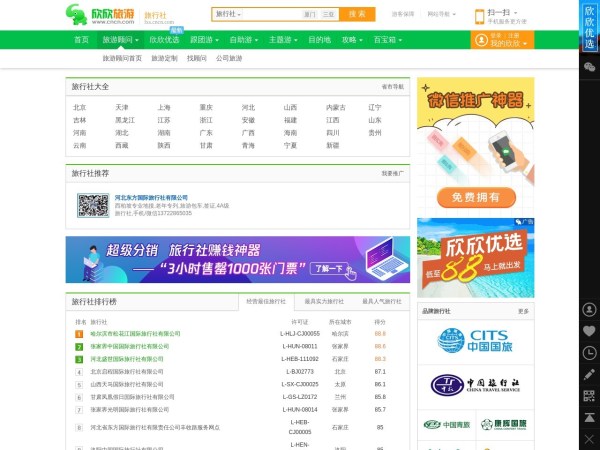
Task: Select 内蒙古 in province list
Action: pyautogui.click(x=336, y=108)
